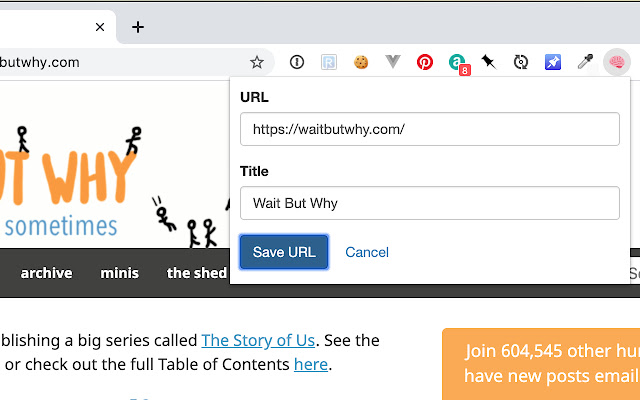Image resolution: width=640 pixels, height=400 pixels.
Task: Click the black pushpin extension icon
Action: click(x=488, y=62)
